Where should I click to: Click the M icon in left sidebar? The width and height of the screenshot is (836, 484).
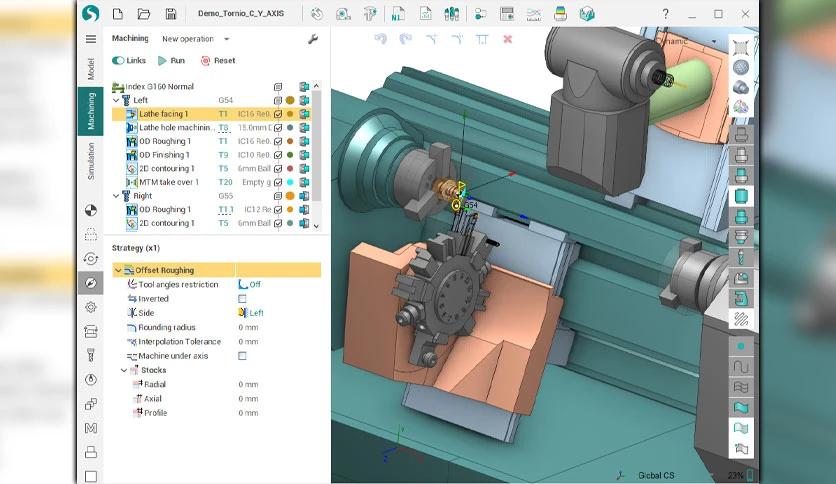(91, 428)
